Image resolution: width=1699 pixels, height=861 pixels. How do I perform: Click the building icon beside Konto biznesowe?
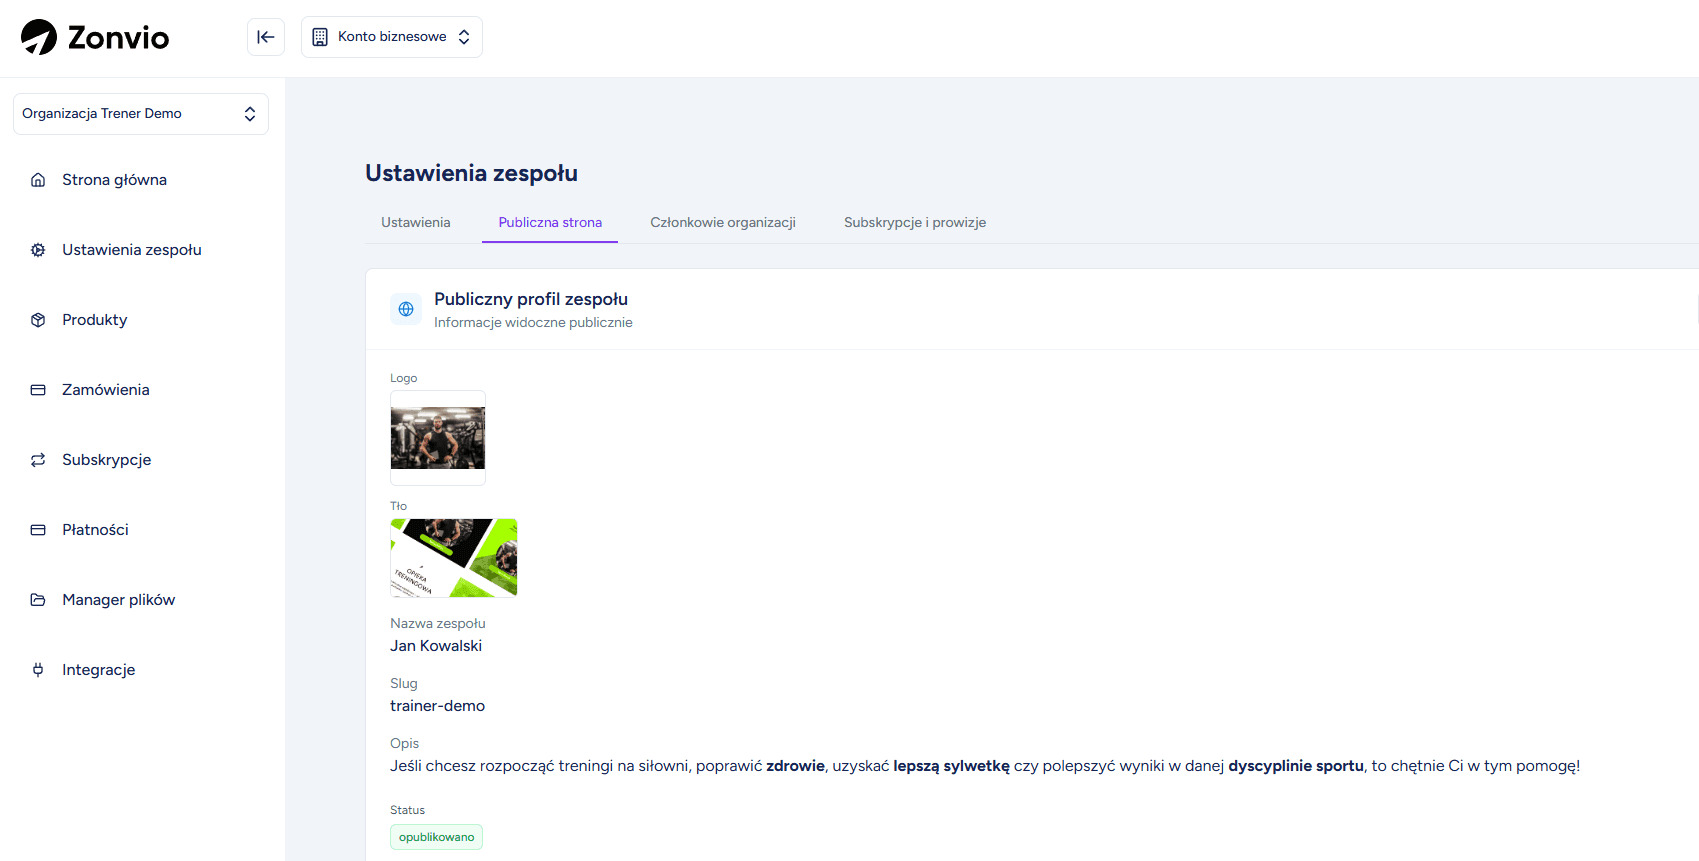pyautogui.click(x=320, y=37)
